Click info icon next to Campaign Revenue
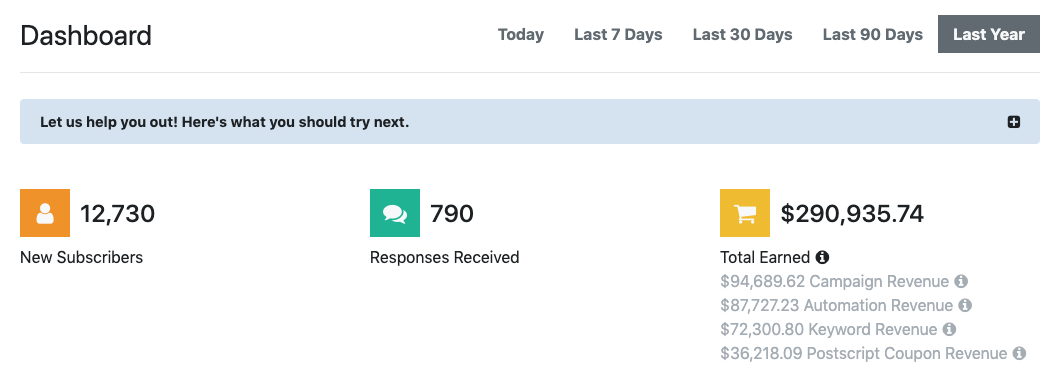 961,281
